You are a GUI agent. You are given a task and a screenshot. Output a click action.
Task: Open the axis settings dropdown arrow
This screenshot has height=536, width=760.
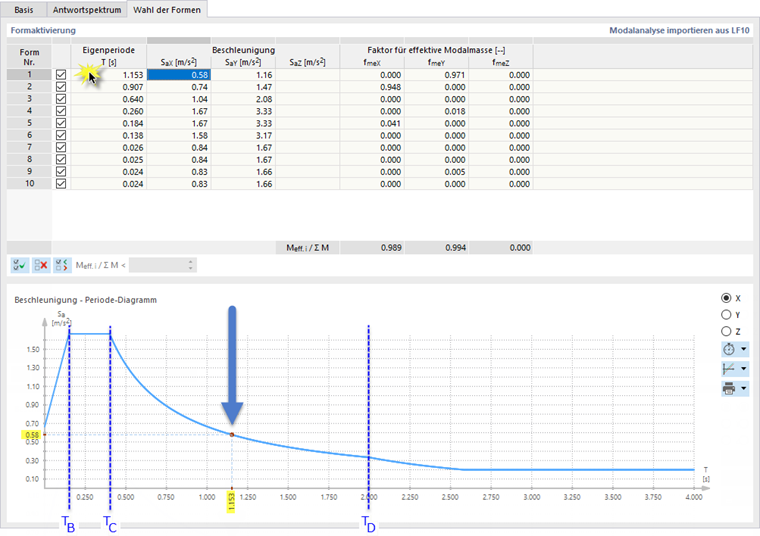(x=744, y=369)
